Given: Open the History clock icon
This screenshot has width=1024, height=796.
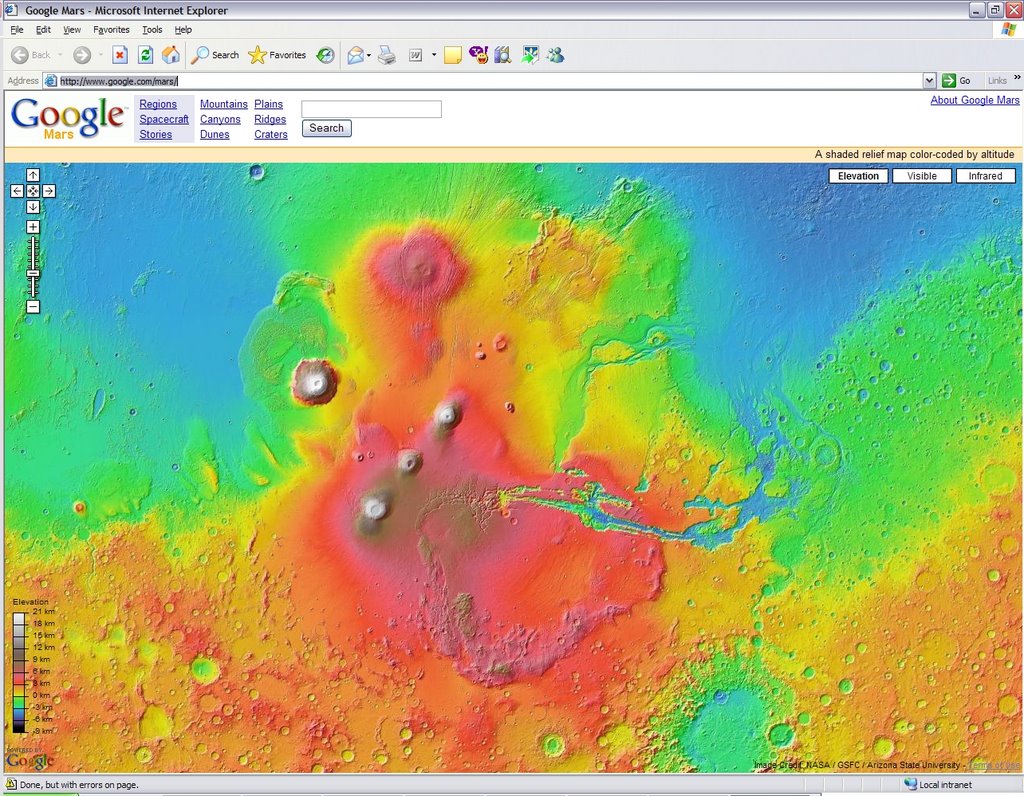Looking at the screenshot, I should (325, 56).
